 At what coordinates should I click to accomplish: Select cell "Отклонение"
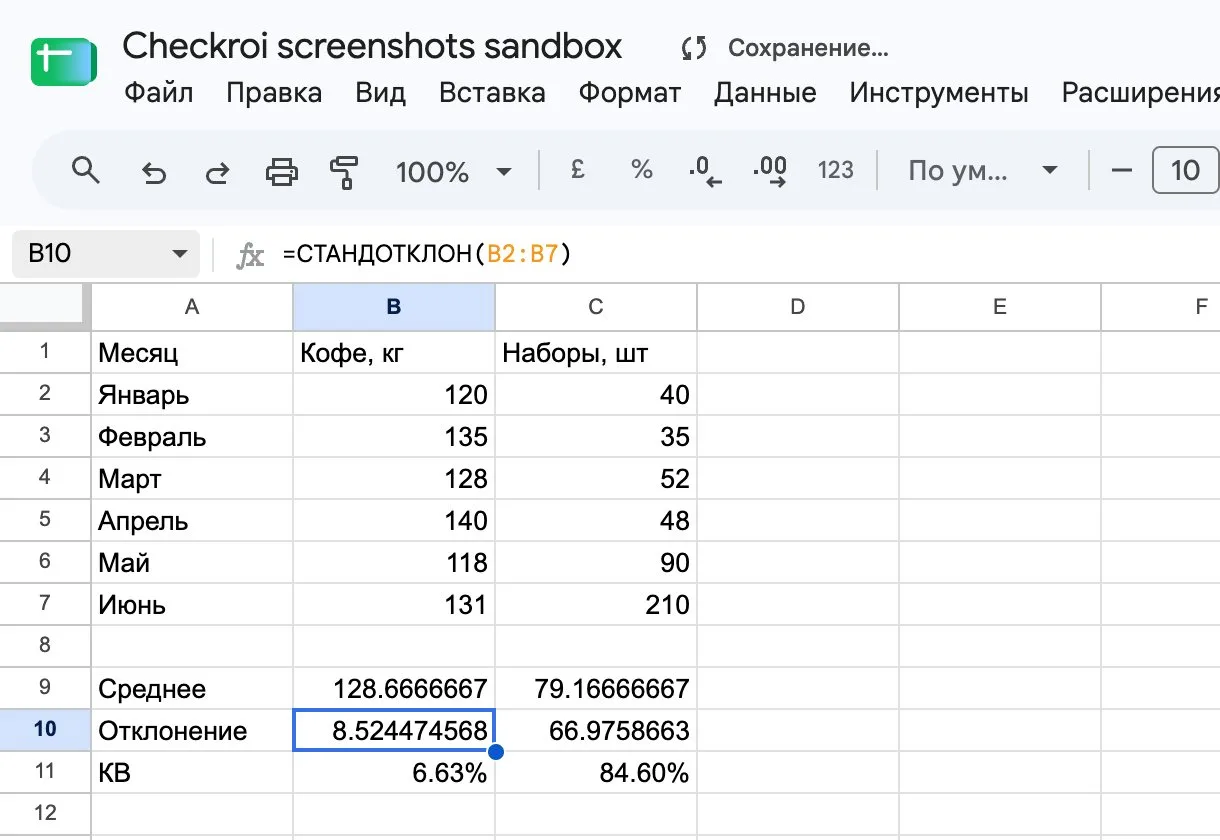(x=192, y=730)
